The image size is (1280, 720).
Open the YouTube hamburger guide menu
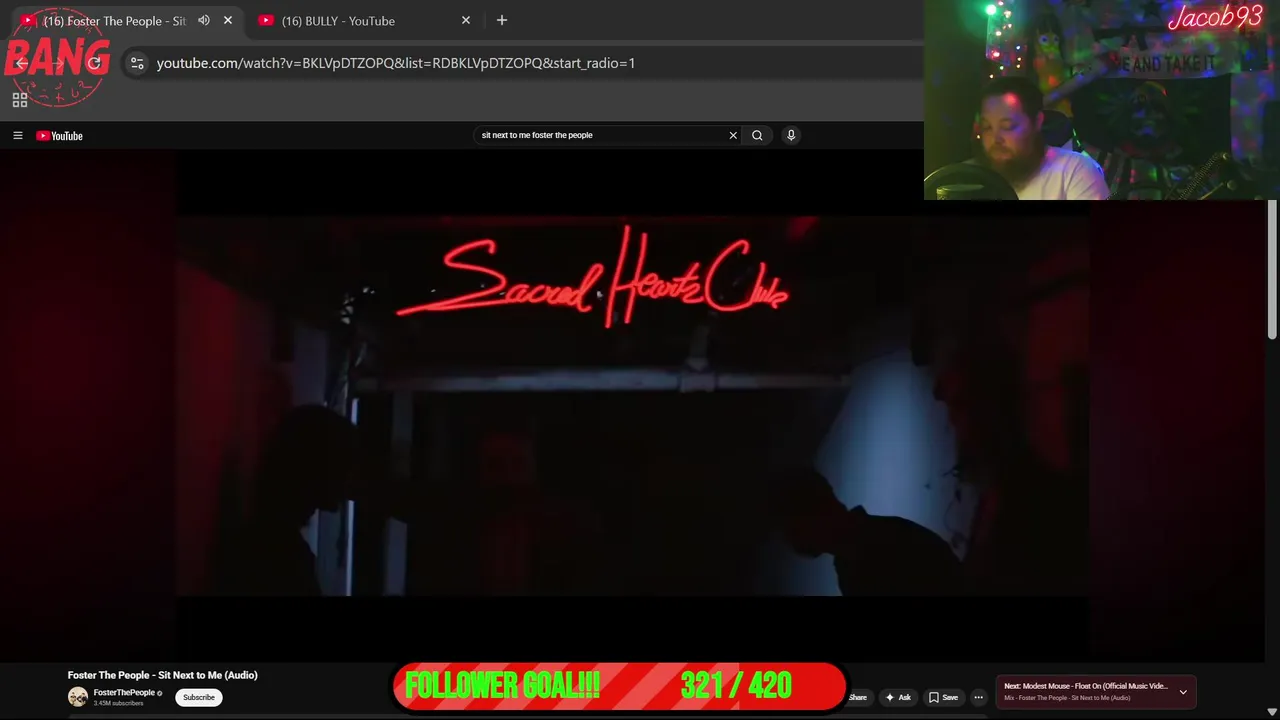point(17,135)
